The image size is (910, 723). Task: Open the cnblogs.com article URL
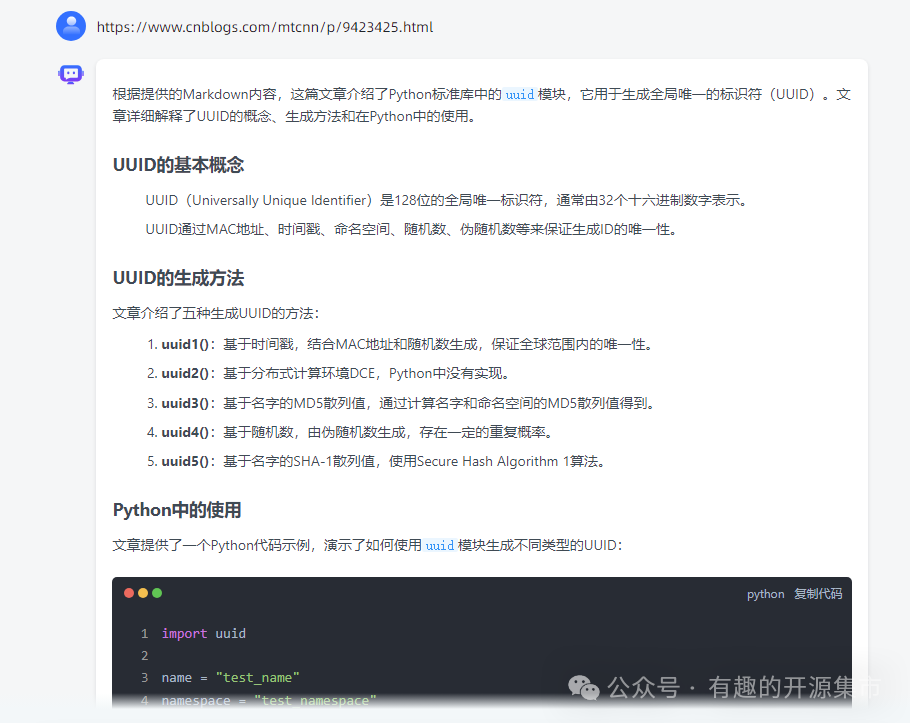coord(264,27)
